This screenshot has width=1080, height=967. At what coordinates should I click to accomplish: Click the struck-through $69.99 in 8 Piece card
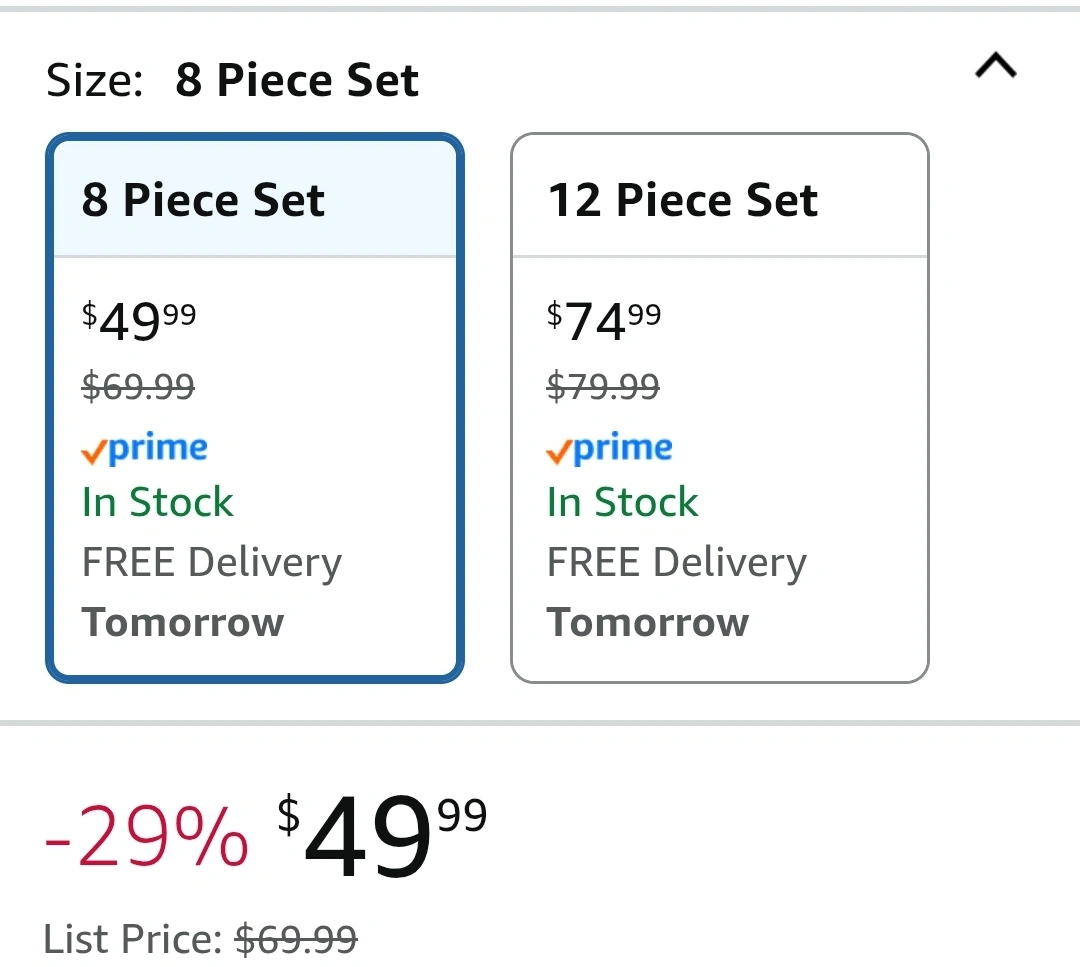(138, 386)
